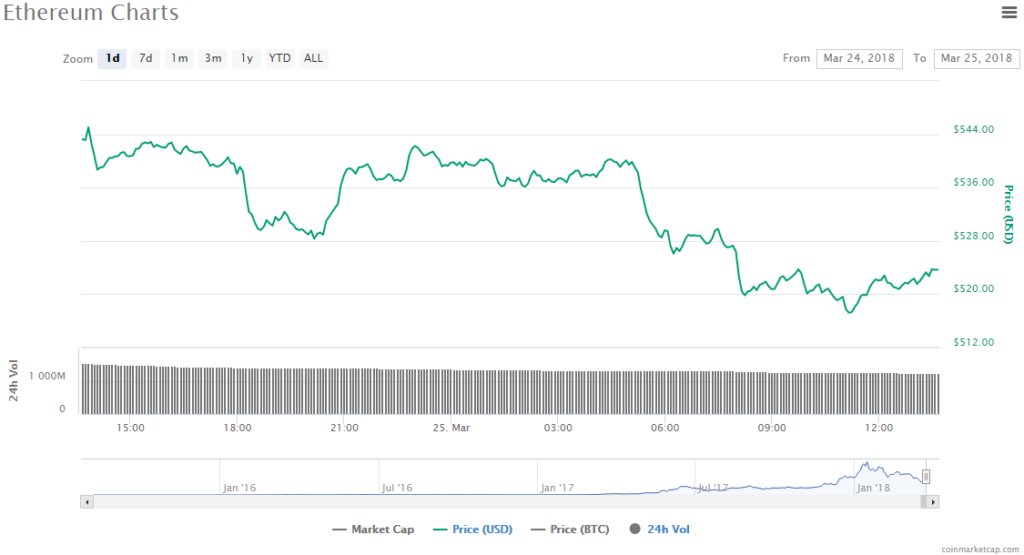
Task: Select the 1d zoom range
Action: click(x=113, y=58)
